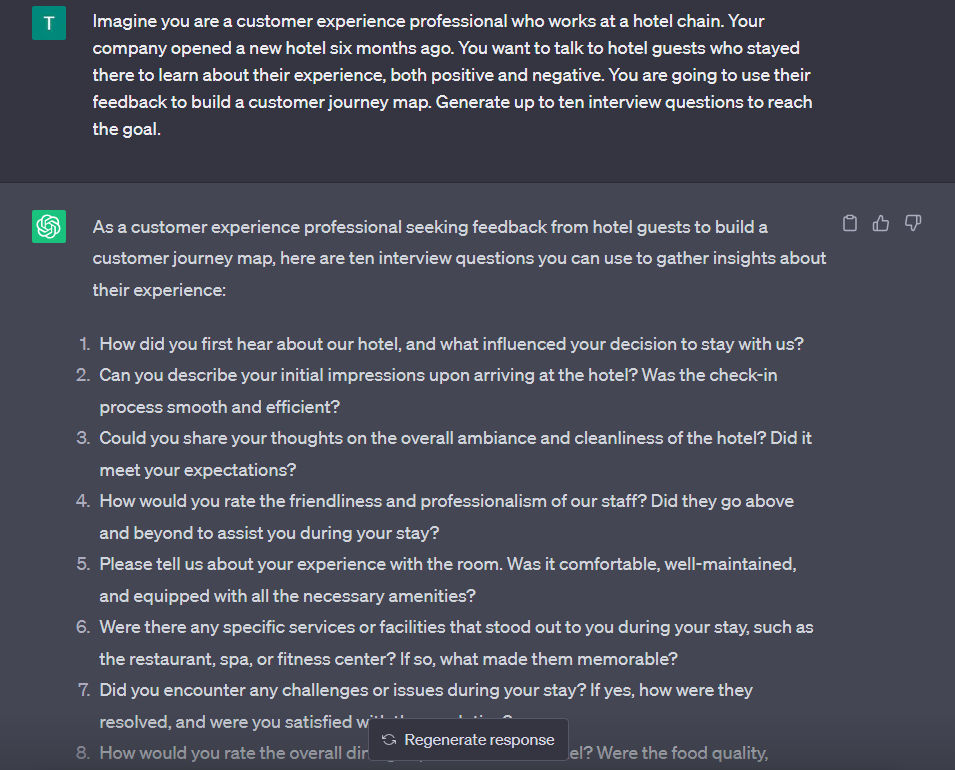Select question 1 about hearing of hotel
Screen dimensions: 955x770
[x=451, y=344]
